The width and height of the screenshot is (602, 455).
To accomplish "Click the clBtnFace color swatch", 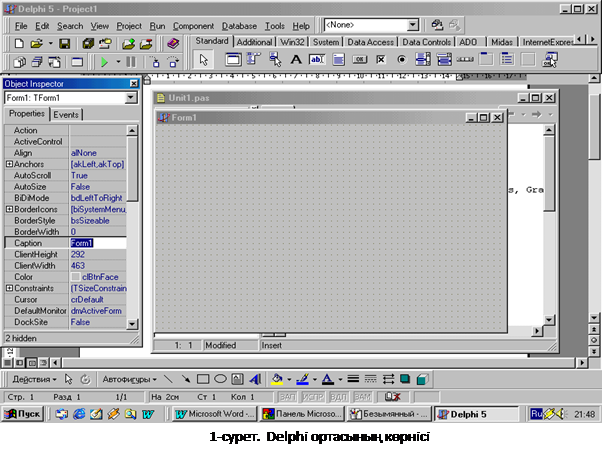I will pos(76,277).
